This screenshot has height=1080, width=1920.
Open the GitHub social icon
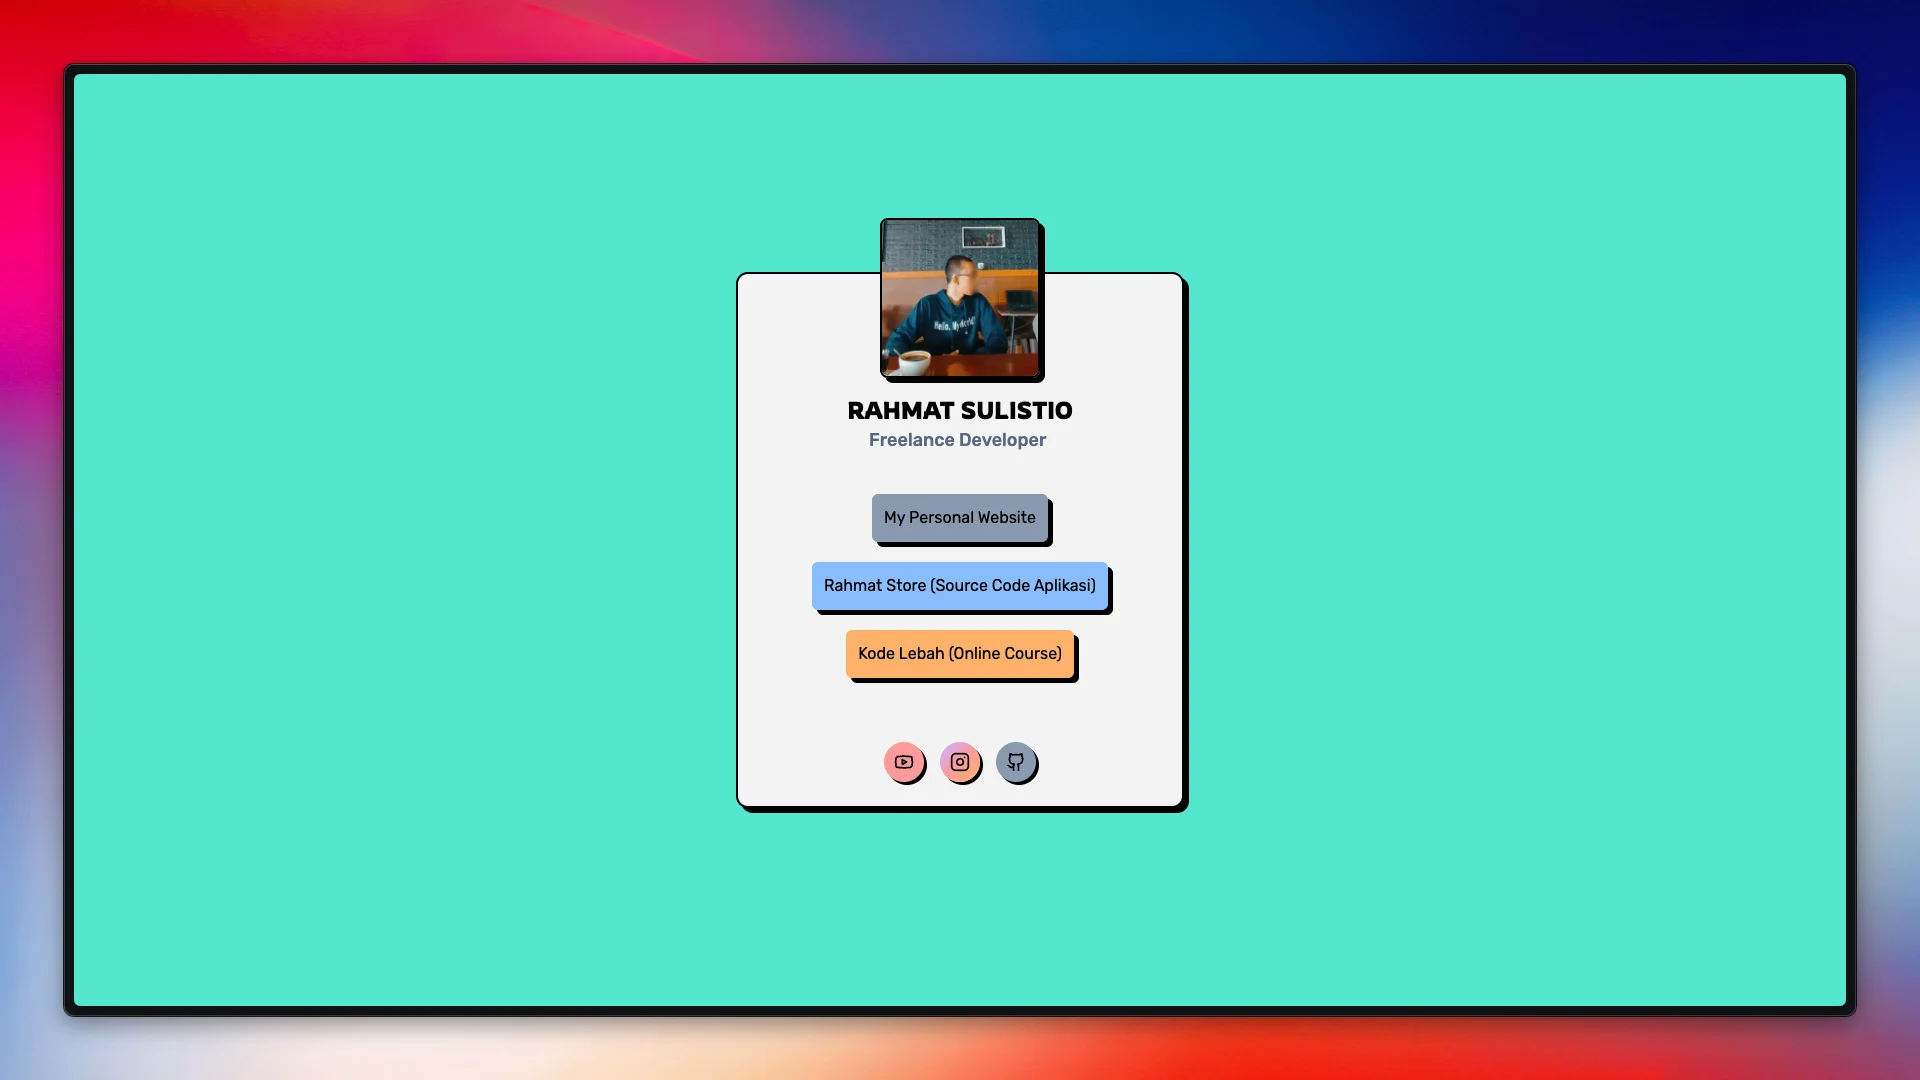[1015, 762]
